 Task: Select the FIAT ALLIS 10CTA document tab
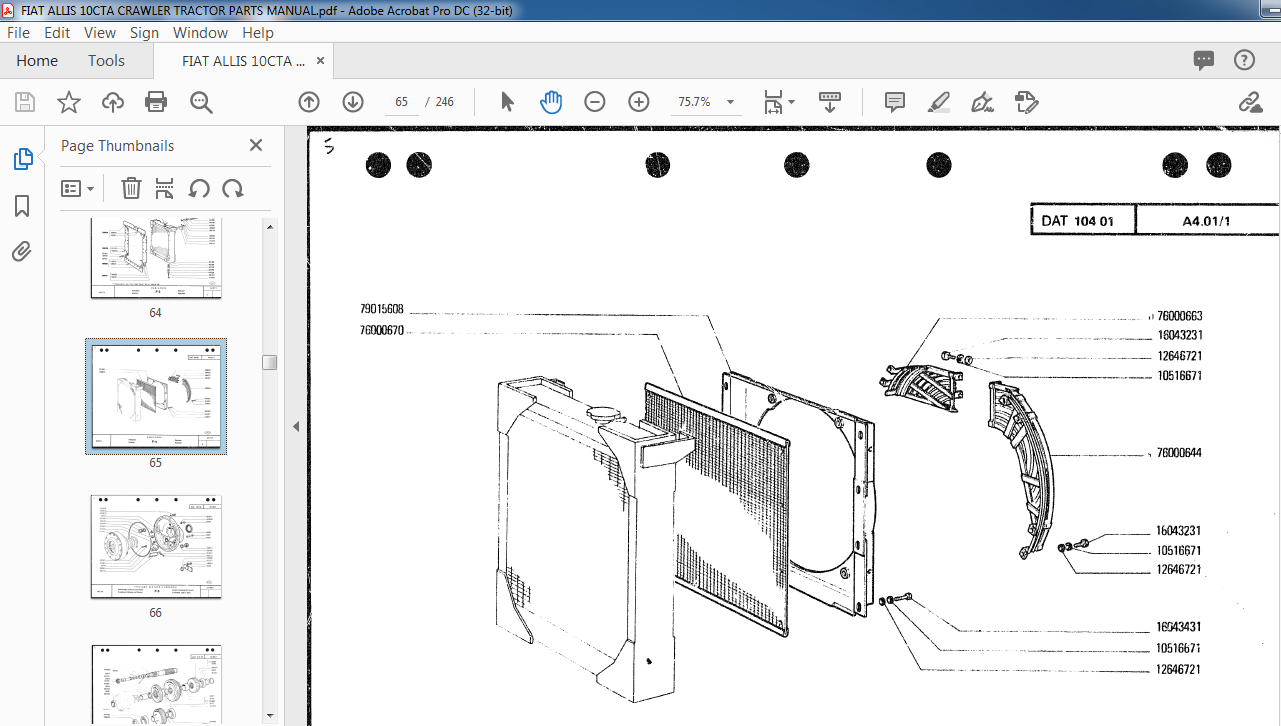pyautogui.click(x=244, y=61)
